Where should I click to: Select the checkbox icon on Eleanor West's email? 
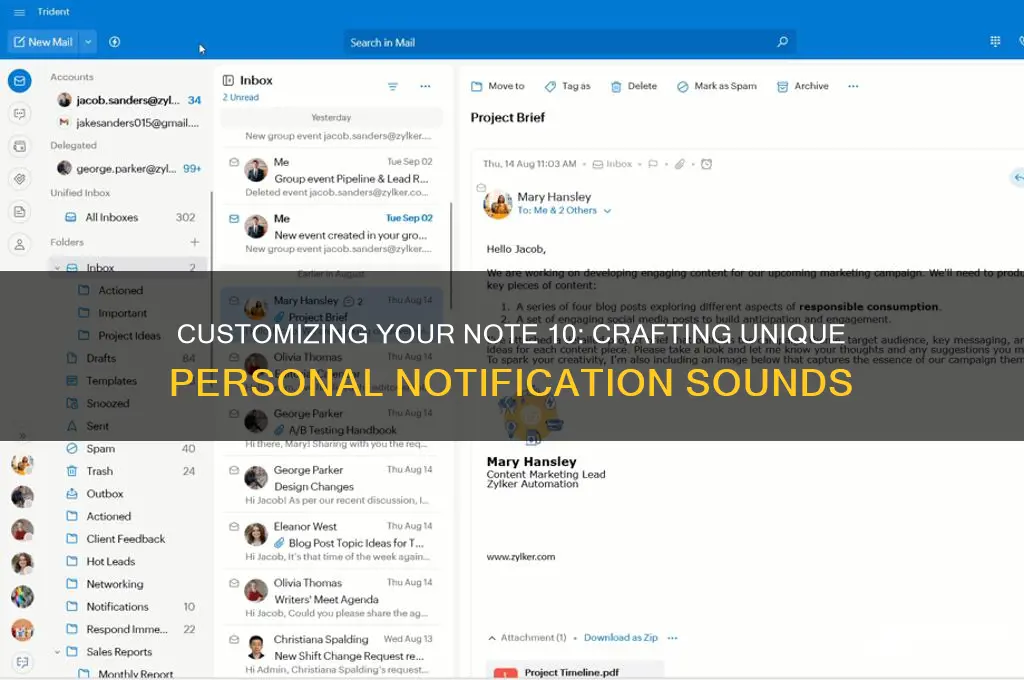(234, 526)
